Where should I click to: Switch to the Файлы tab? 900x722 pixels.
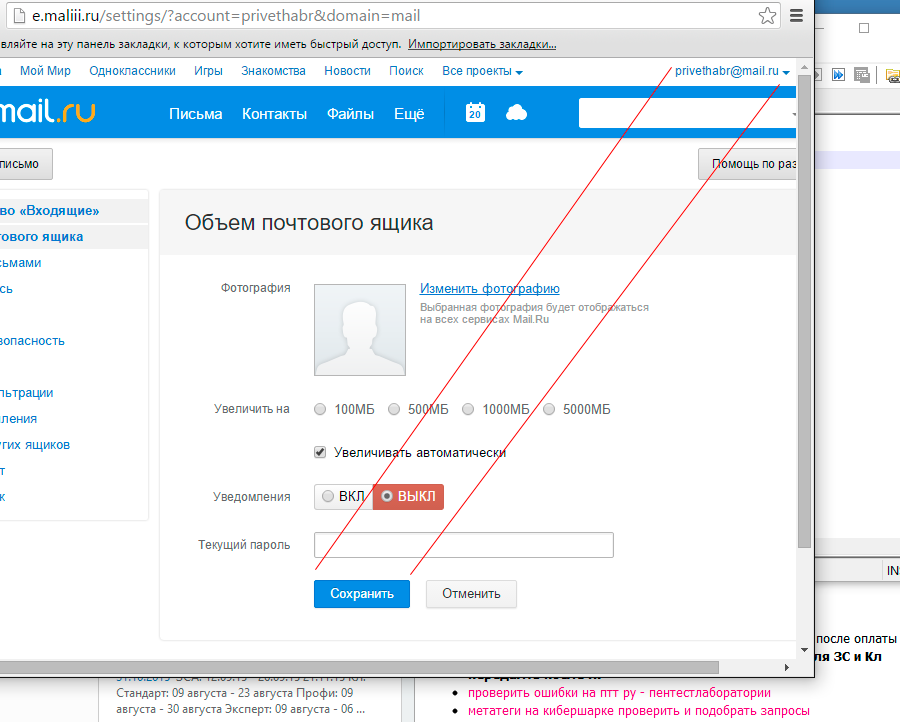point(350,114)
